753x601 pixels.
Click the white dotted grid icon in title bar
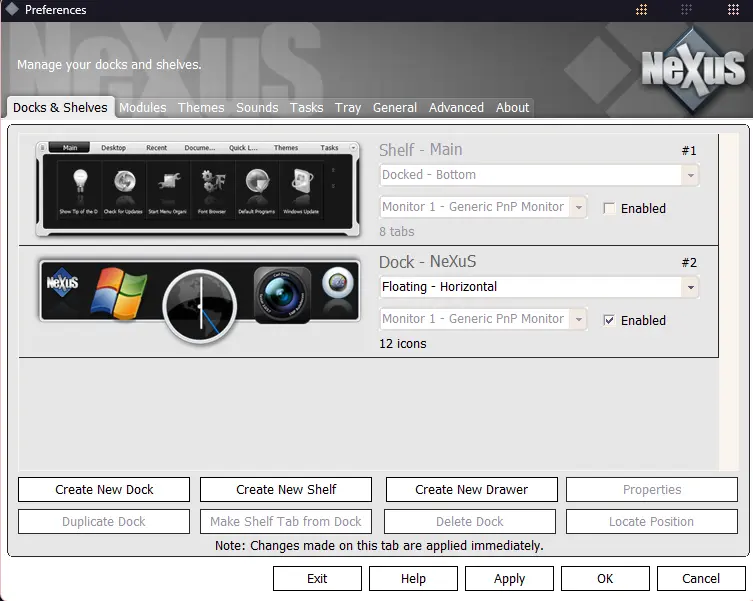pyautogui.click(x=733, y=10)
